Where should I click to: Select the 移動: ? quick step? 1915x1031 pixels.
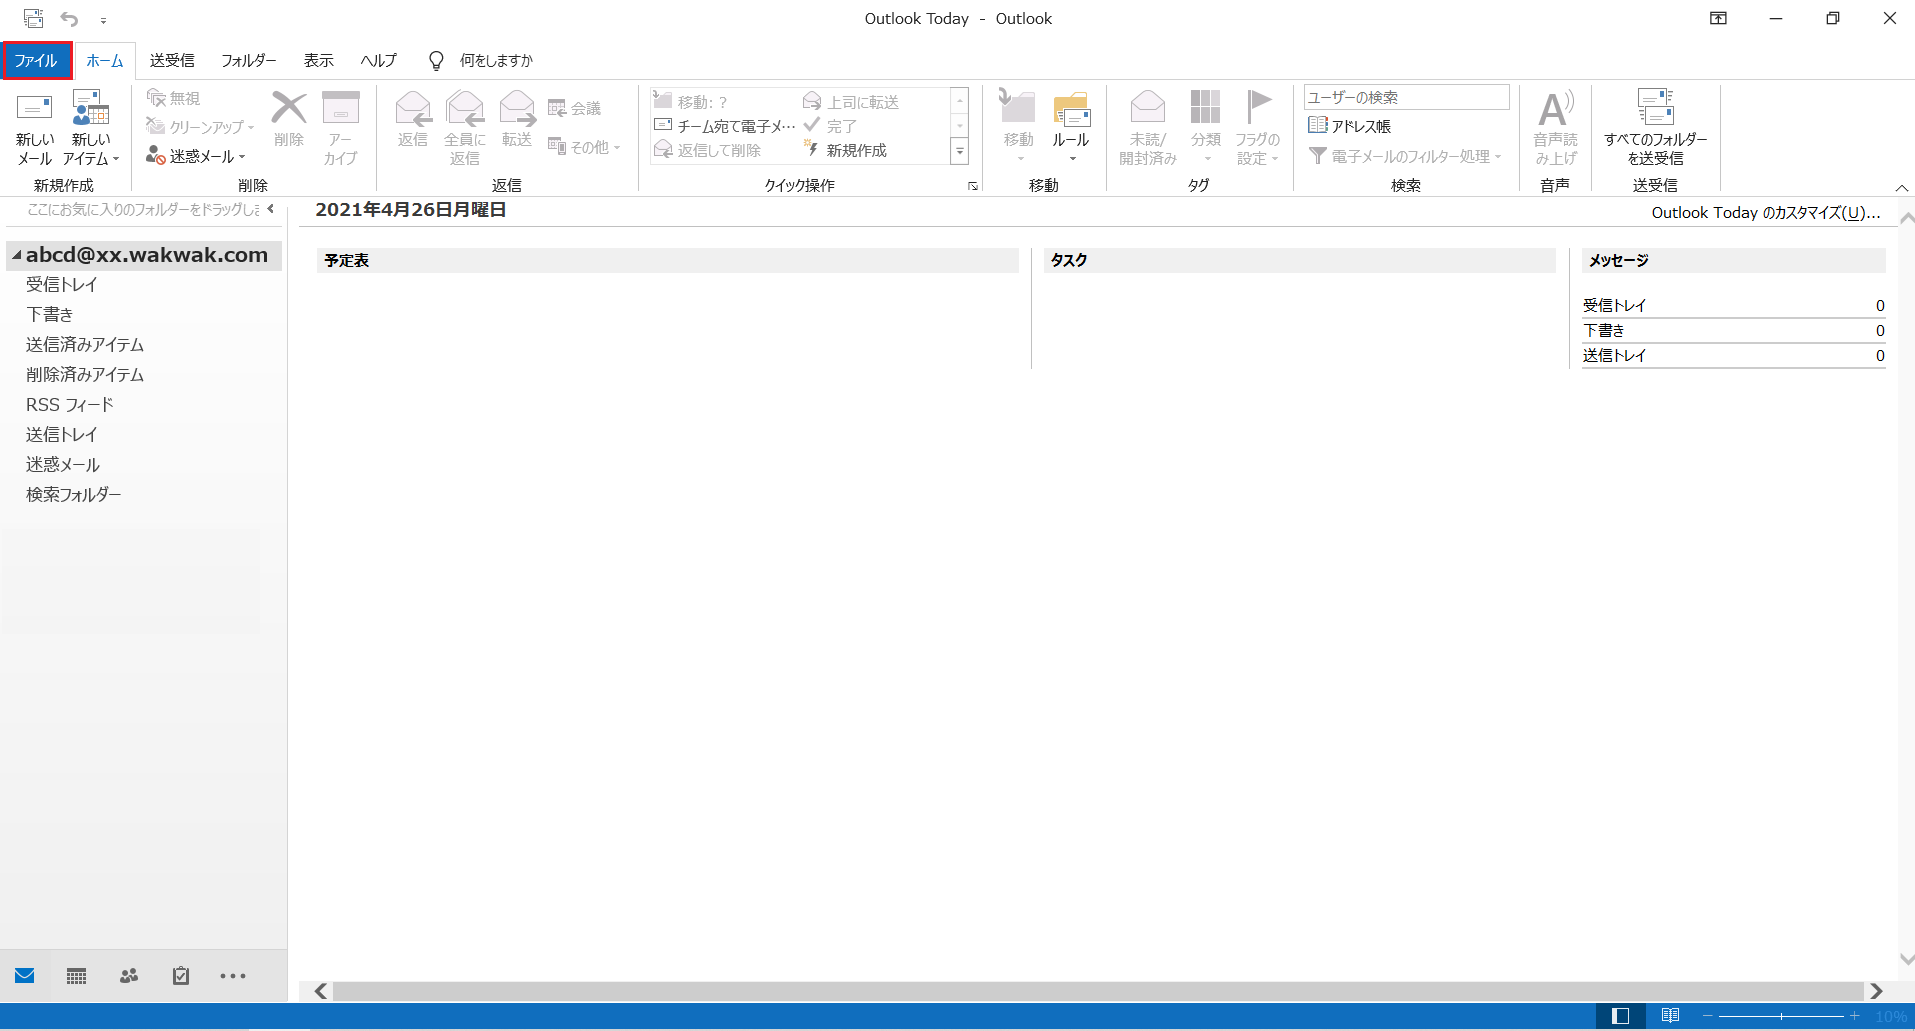click(690, 102)
